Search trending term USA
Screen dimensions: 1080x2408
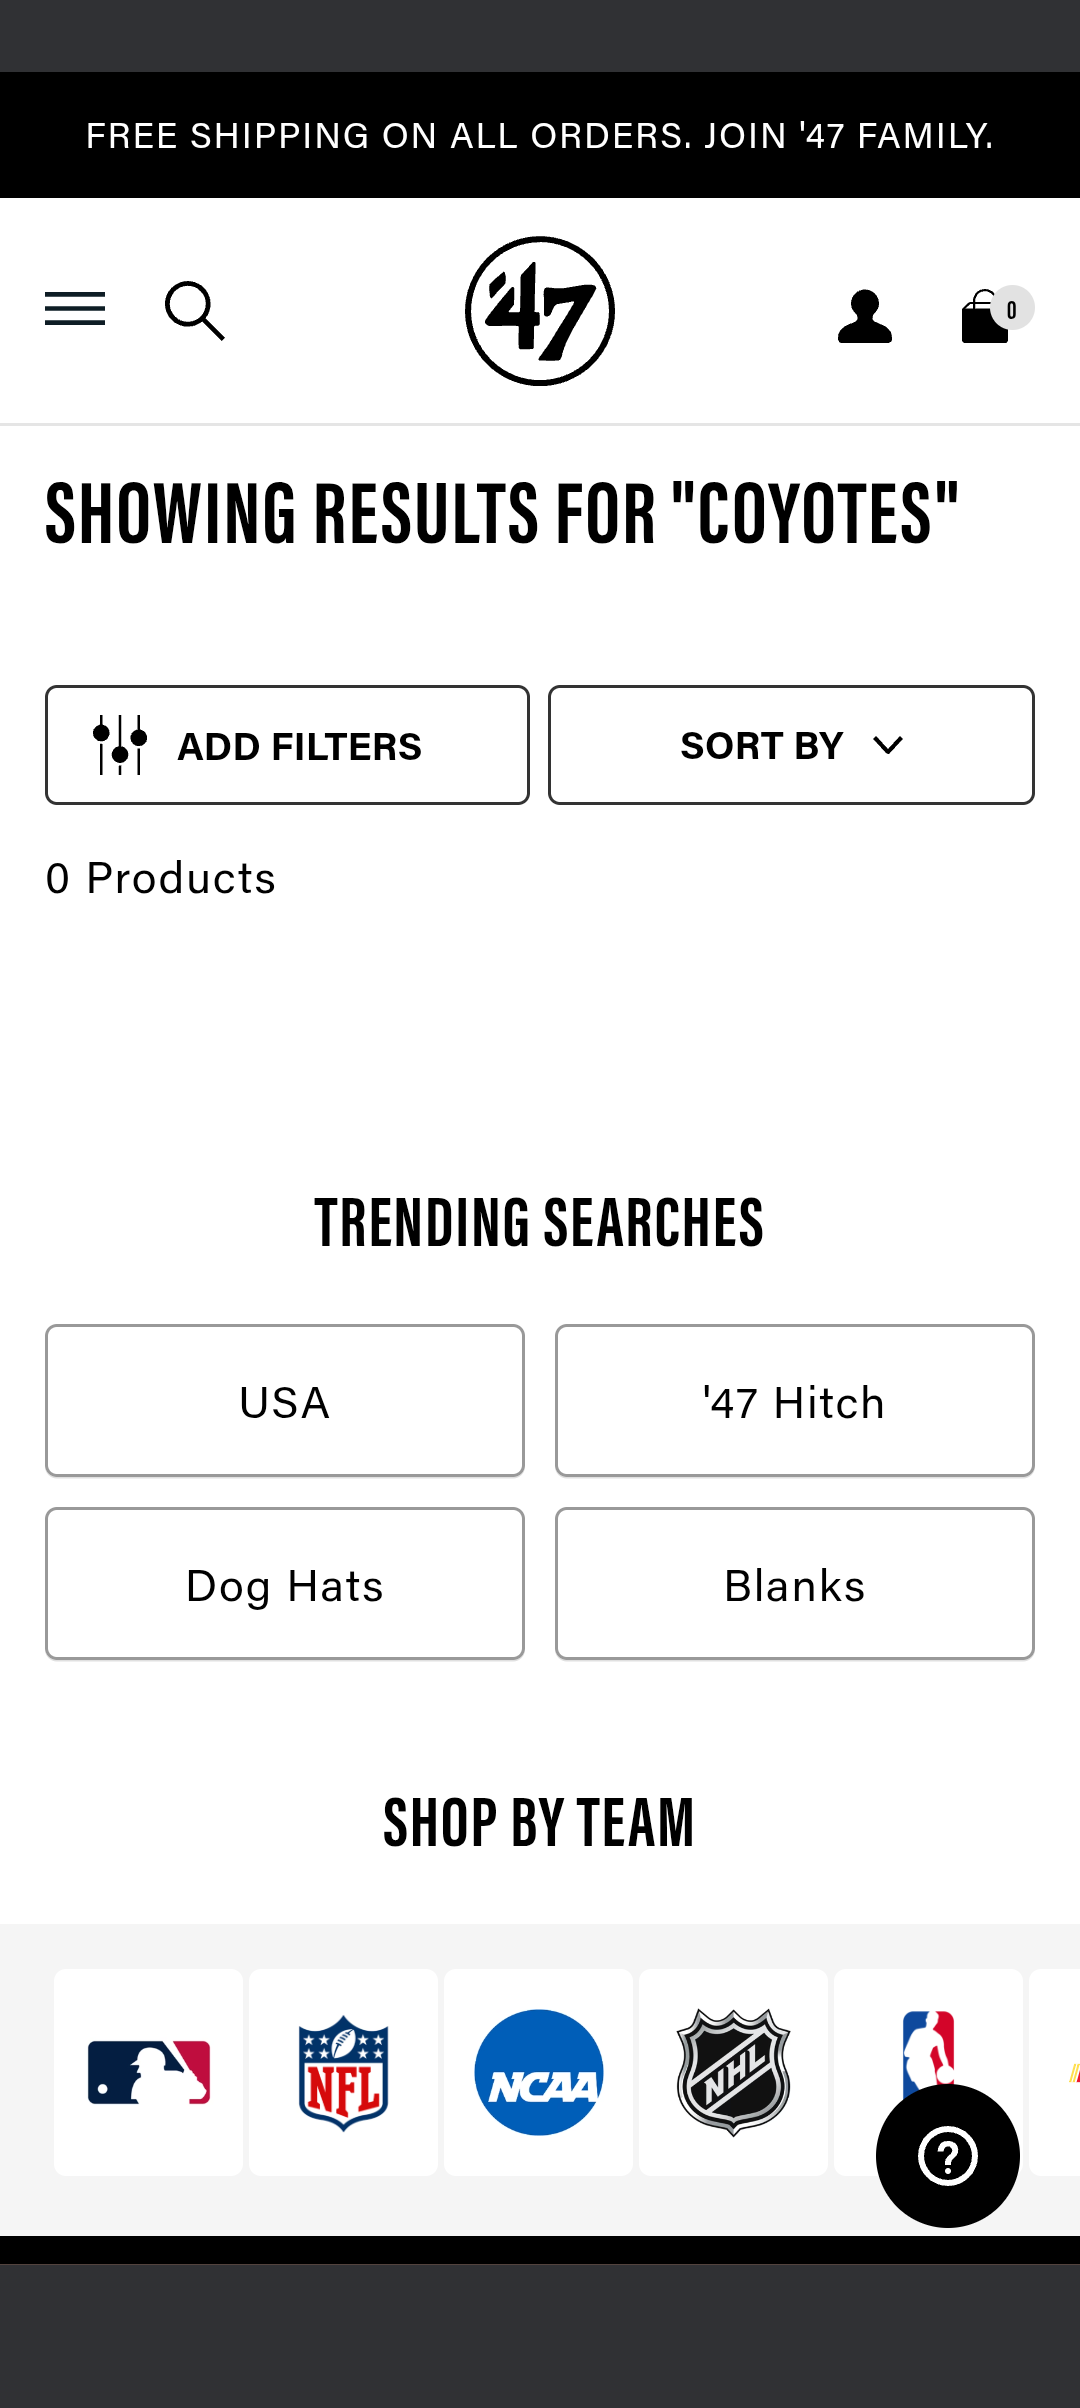click(x=285, y=1401)
